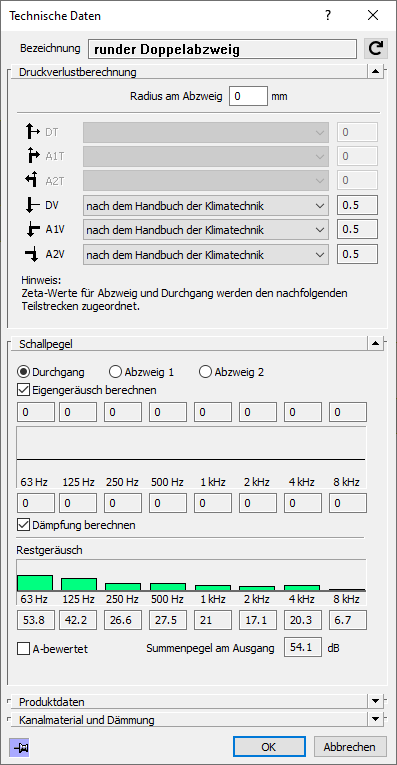The image size is (397, 765).
Task: Expand the Produktdaten section
Action: [375, 702]
